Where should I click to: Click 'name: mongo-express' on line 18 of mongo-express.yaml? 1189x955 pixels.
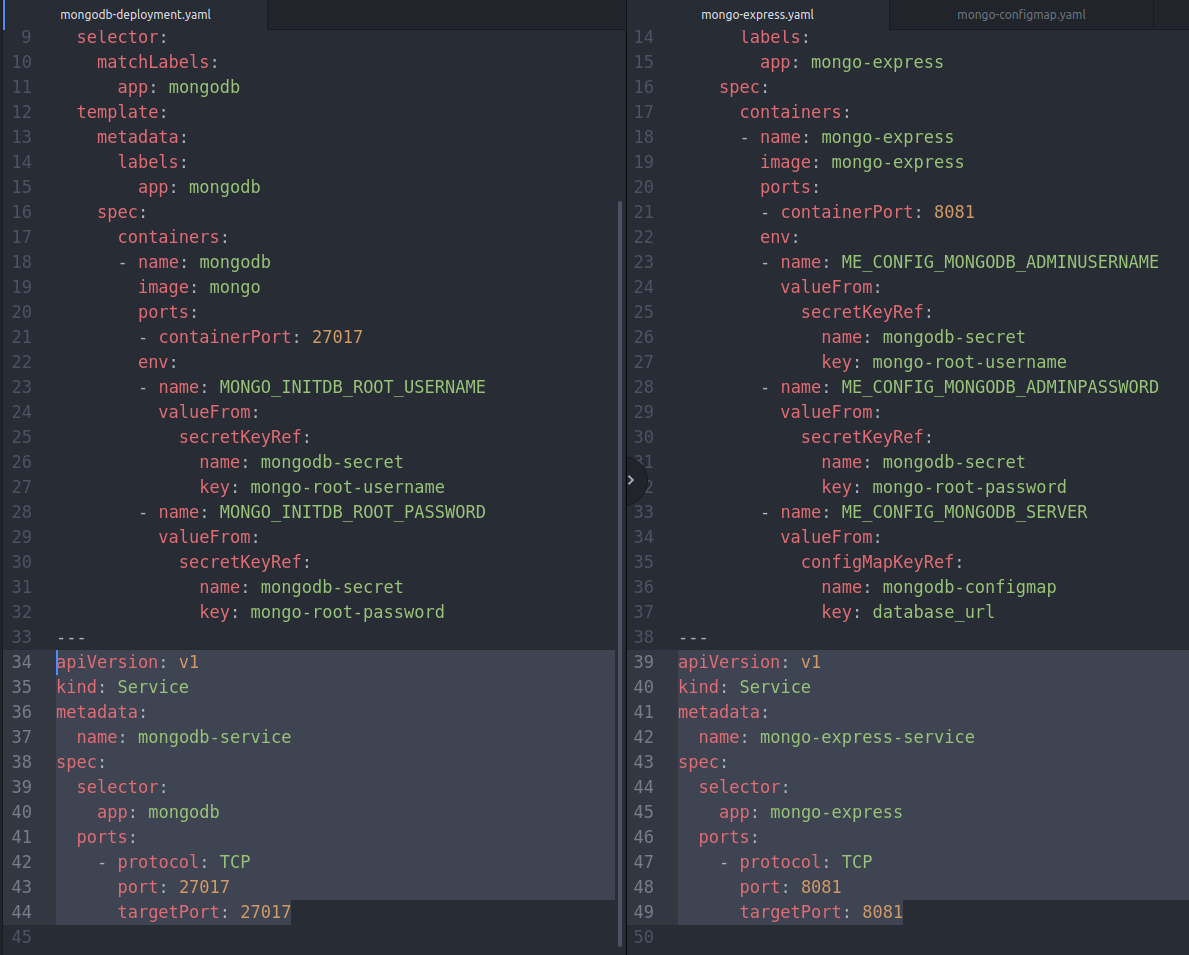[x=857, y=137]
